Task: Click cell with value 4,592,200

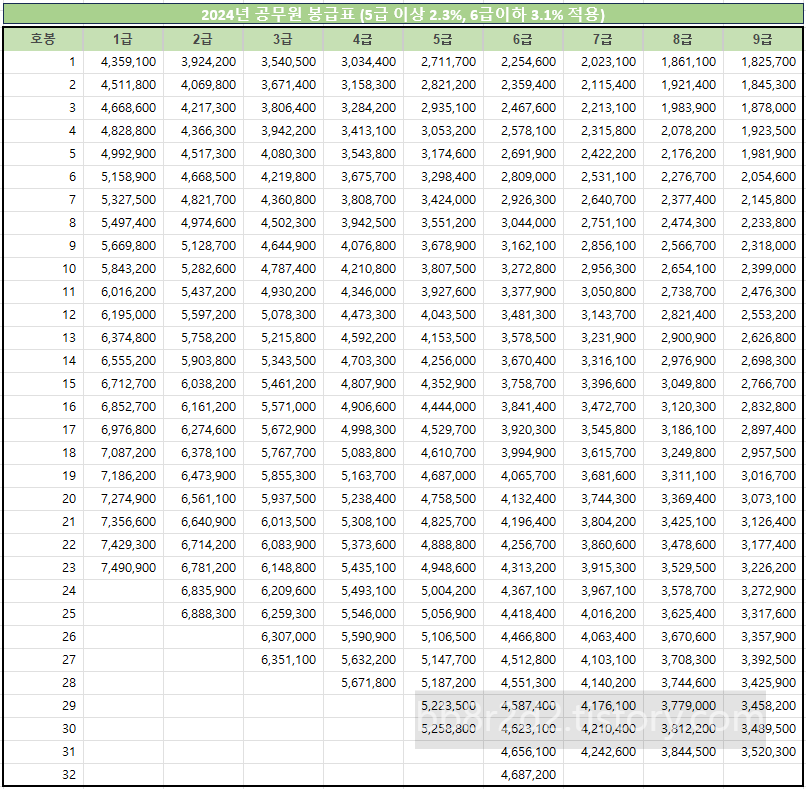Action: click(x=363, y=338)
